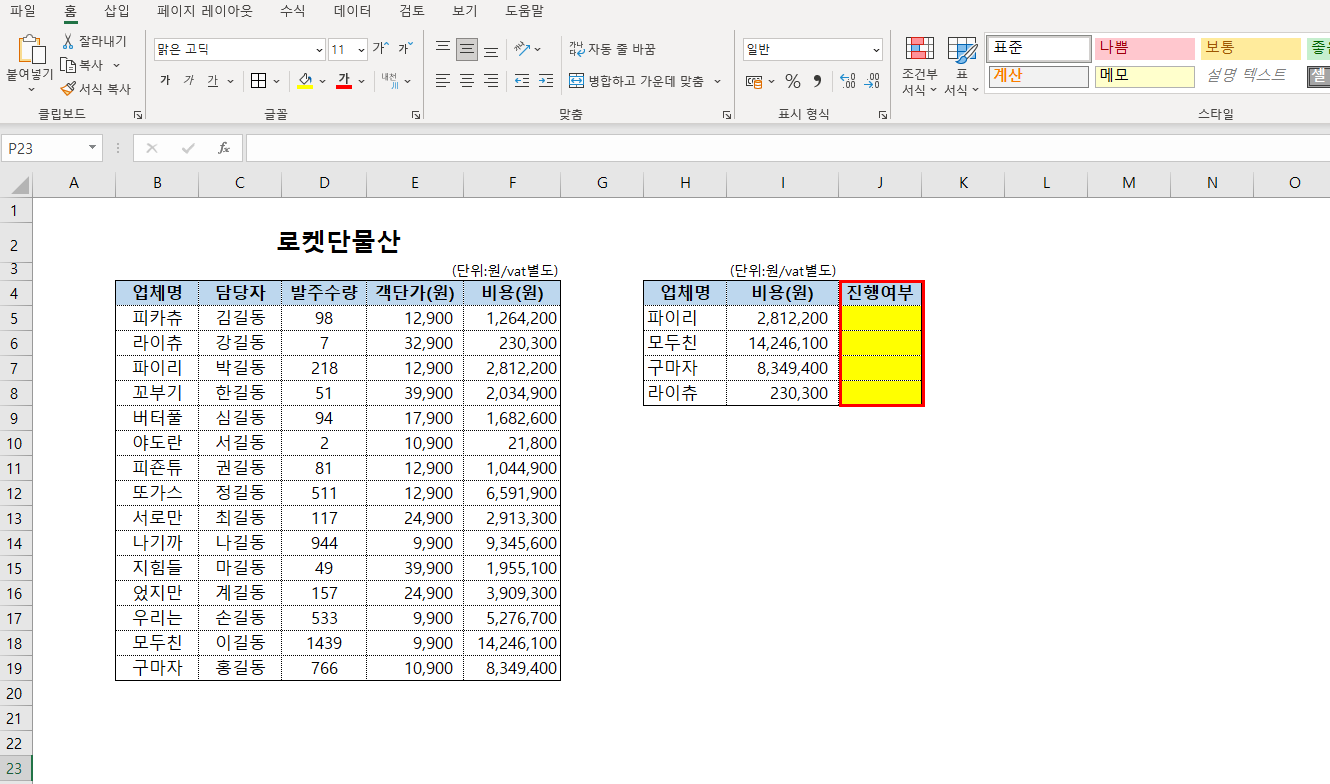Center text horizontally icon
1330x784 pixels.
coord(467,81)
